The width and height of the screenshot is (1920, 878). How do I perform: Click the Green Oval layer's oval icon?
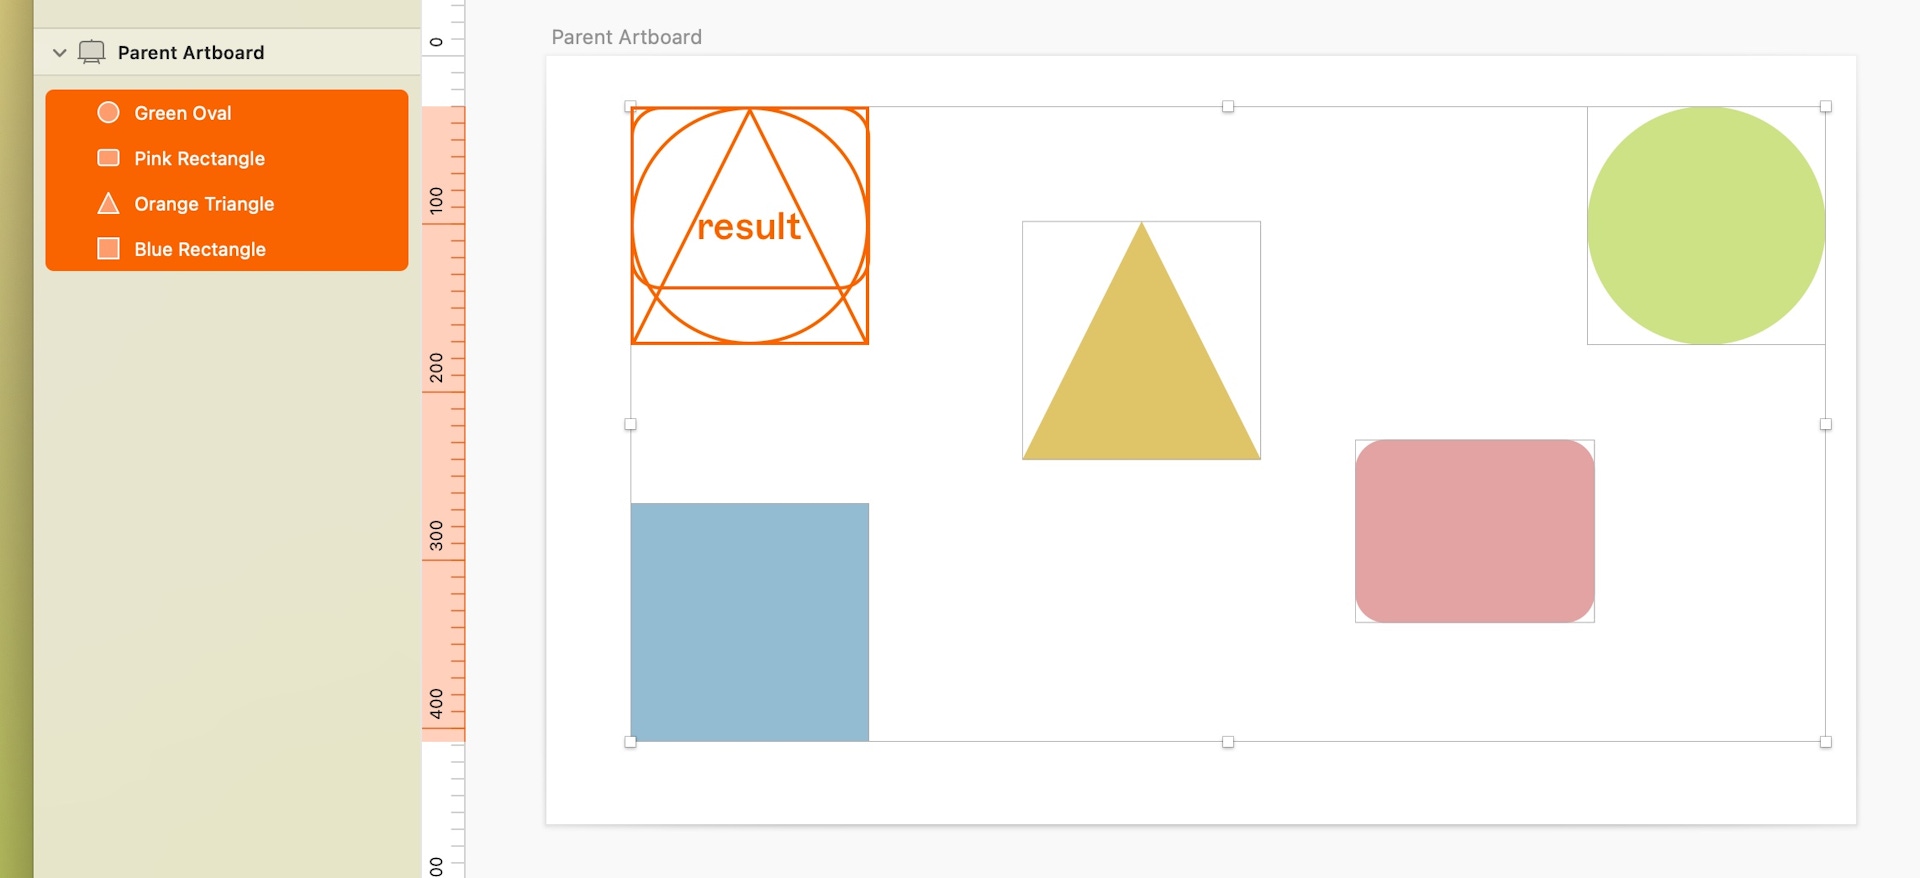click(x=108, y=112)
